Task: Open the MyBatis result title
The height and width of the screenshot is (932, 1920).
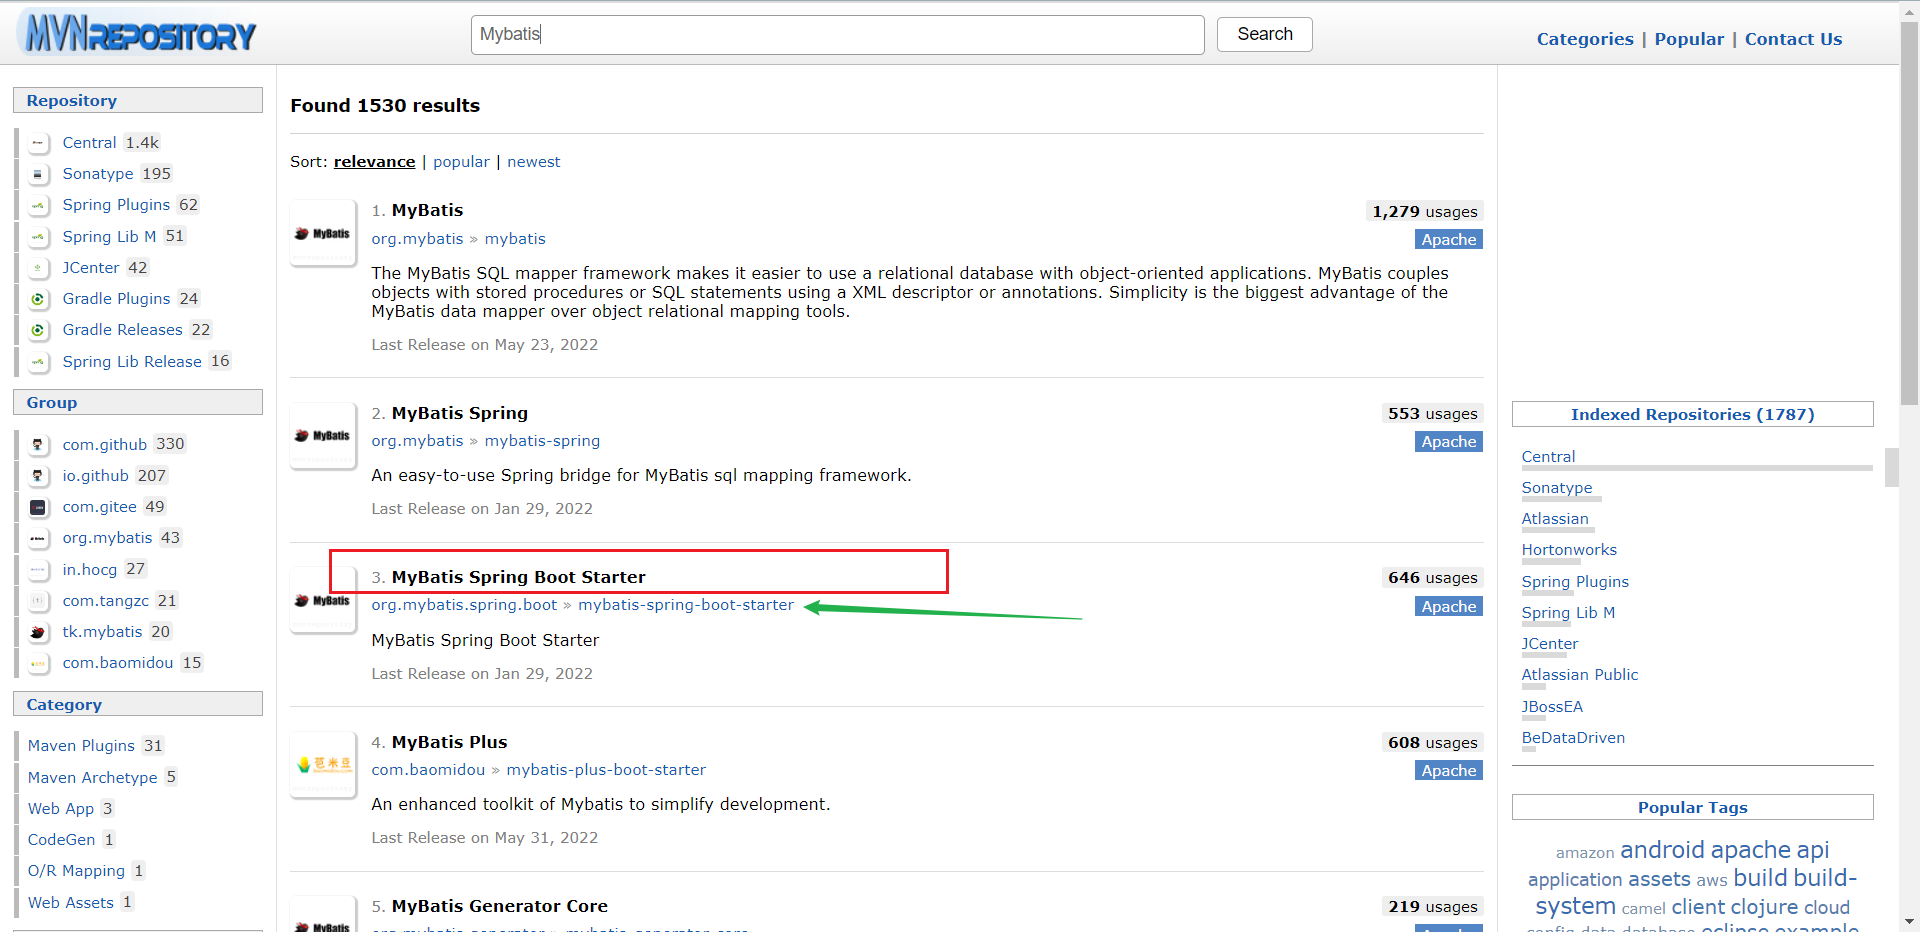Action: (x=427, y=210)
